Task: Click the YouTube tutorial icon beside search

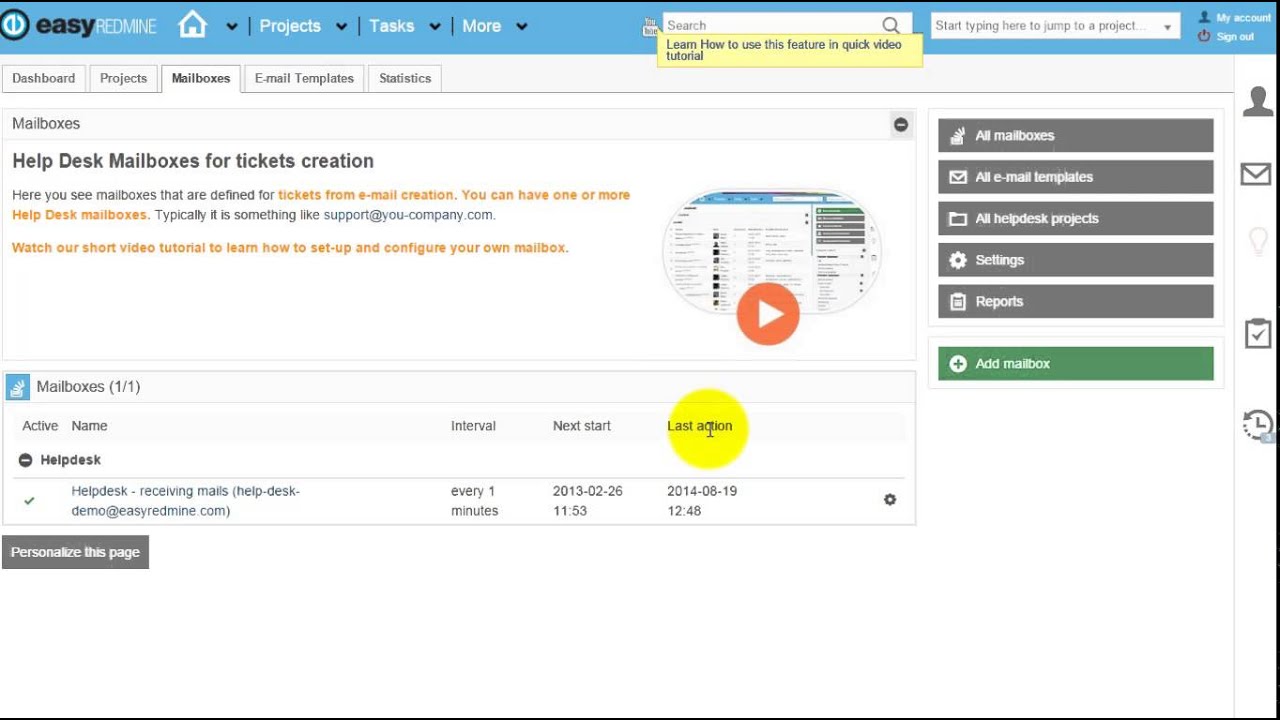Action: pos(651,26)
